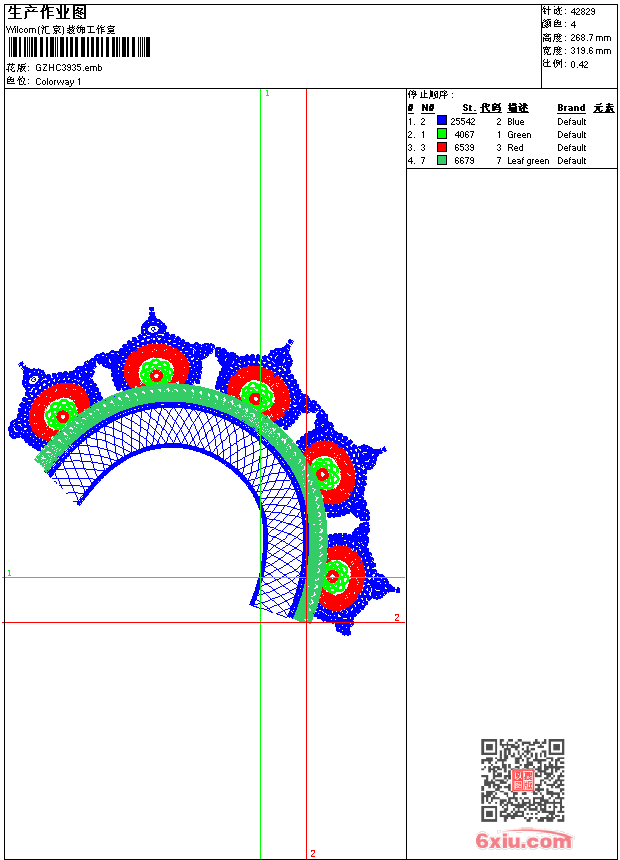Image resolution: width=620 pixels, height=860 pixels.
Task: Click the width value 319.6 mm
Action: (x=590, y=50)
